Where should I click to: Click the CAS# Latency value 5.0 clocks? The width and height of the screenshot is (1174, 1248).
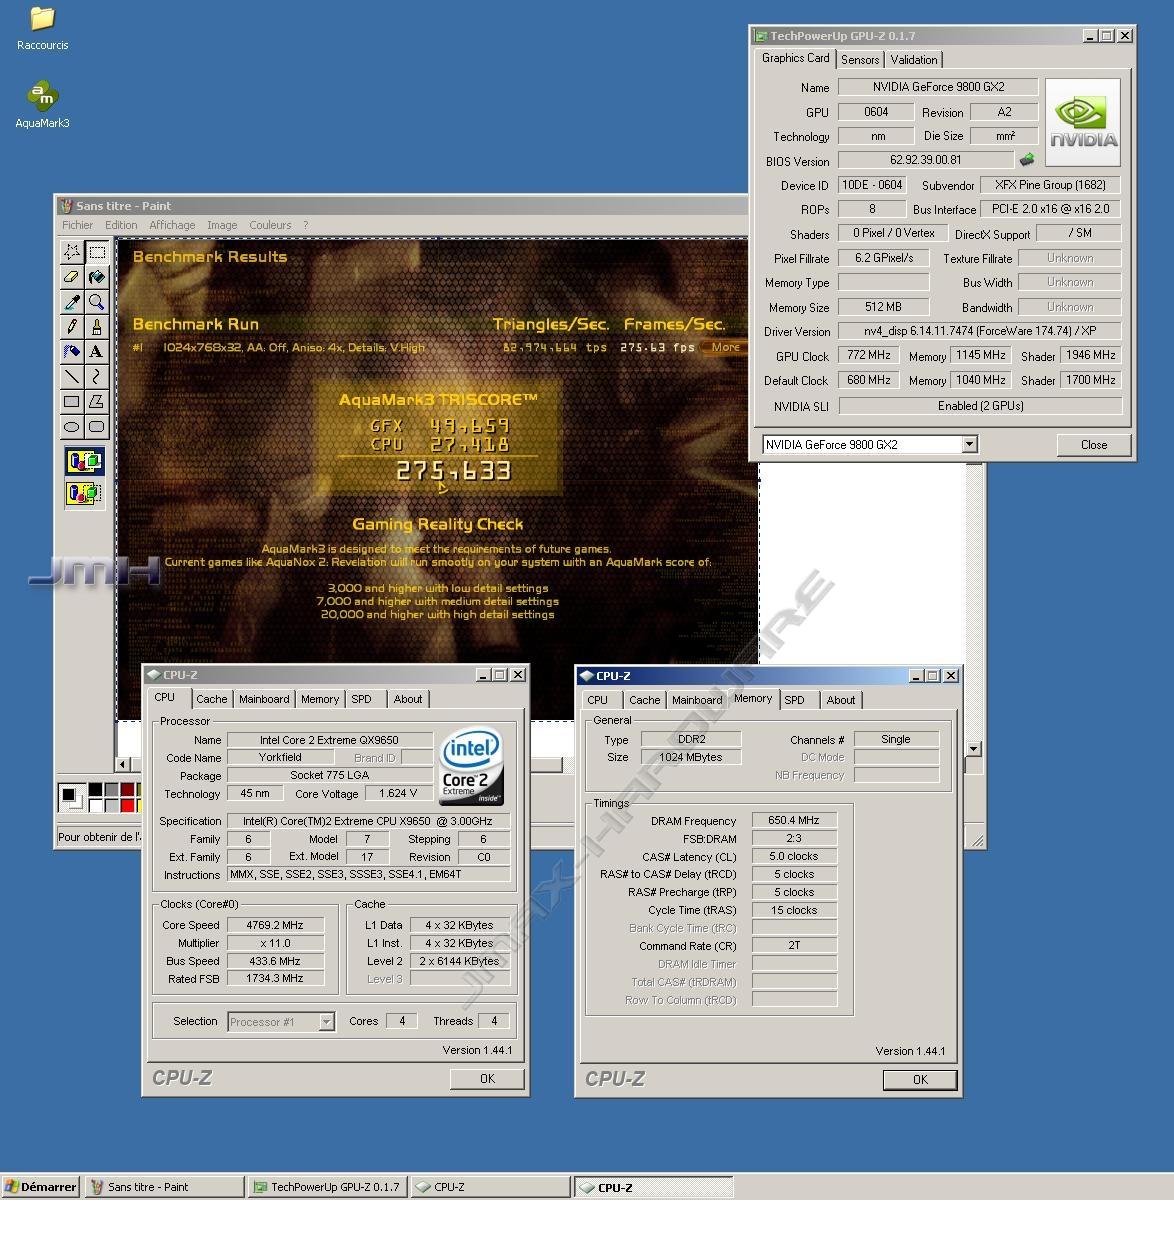pos(794,856)
